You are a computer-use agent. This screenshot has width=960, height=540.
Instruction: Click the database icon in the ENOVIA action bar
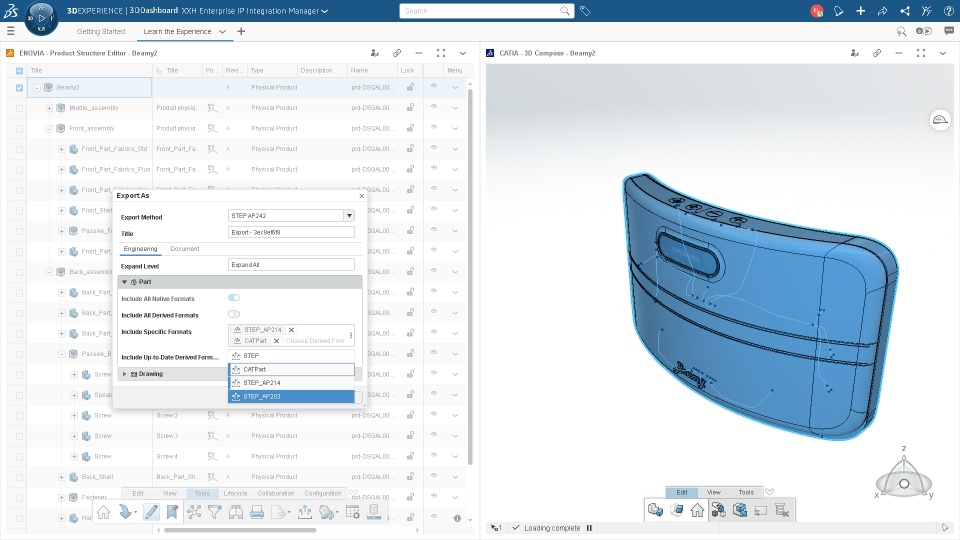coord(374,512)
